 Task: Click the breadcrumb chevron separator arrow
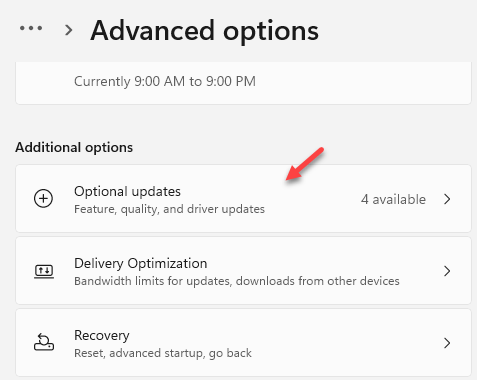[x=69, y=30]
